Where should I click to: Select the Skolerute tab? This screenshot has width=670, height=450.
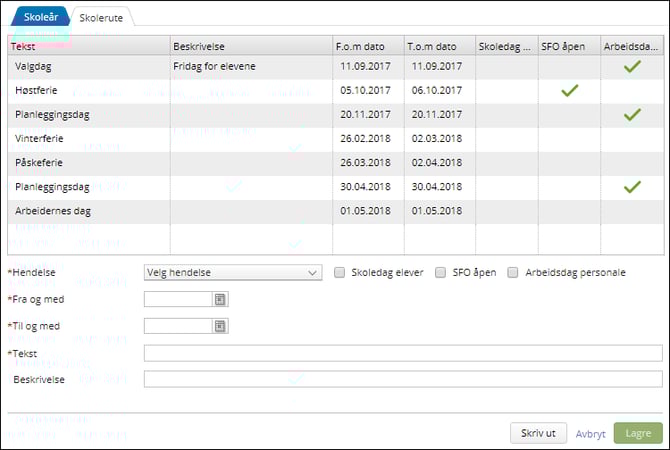click(x=100, y=17)
